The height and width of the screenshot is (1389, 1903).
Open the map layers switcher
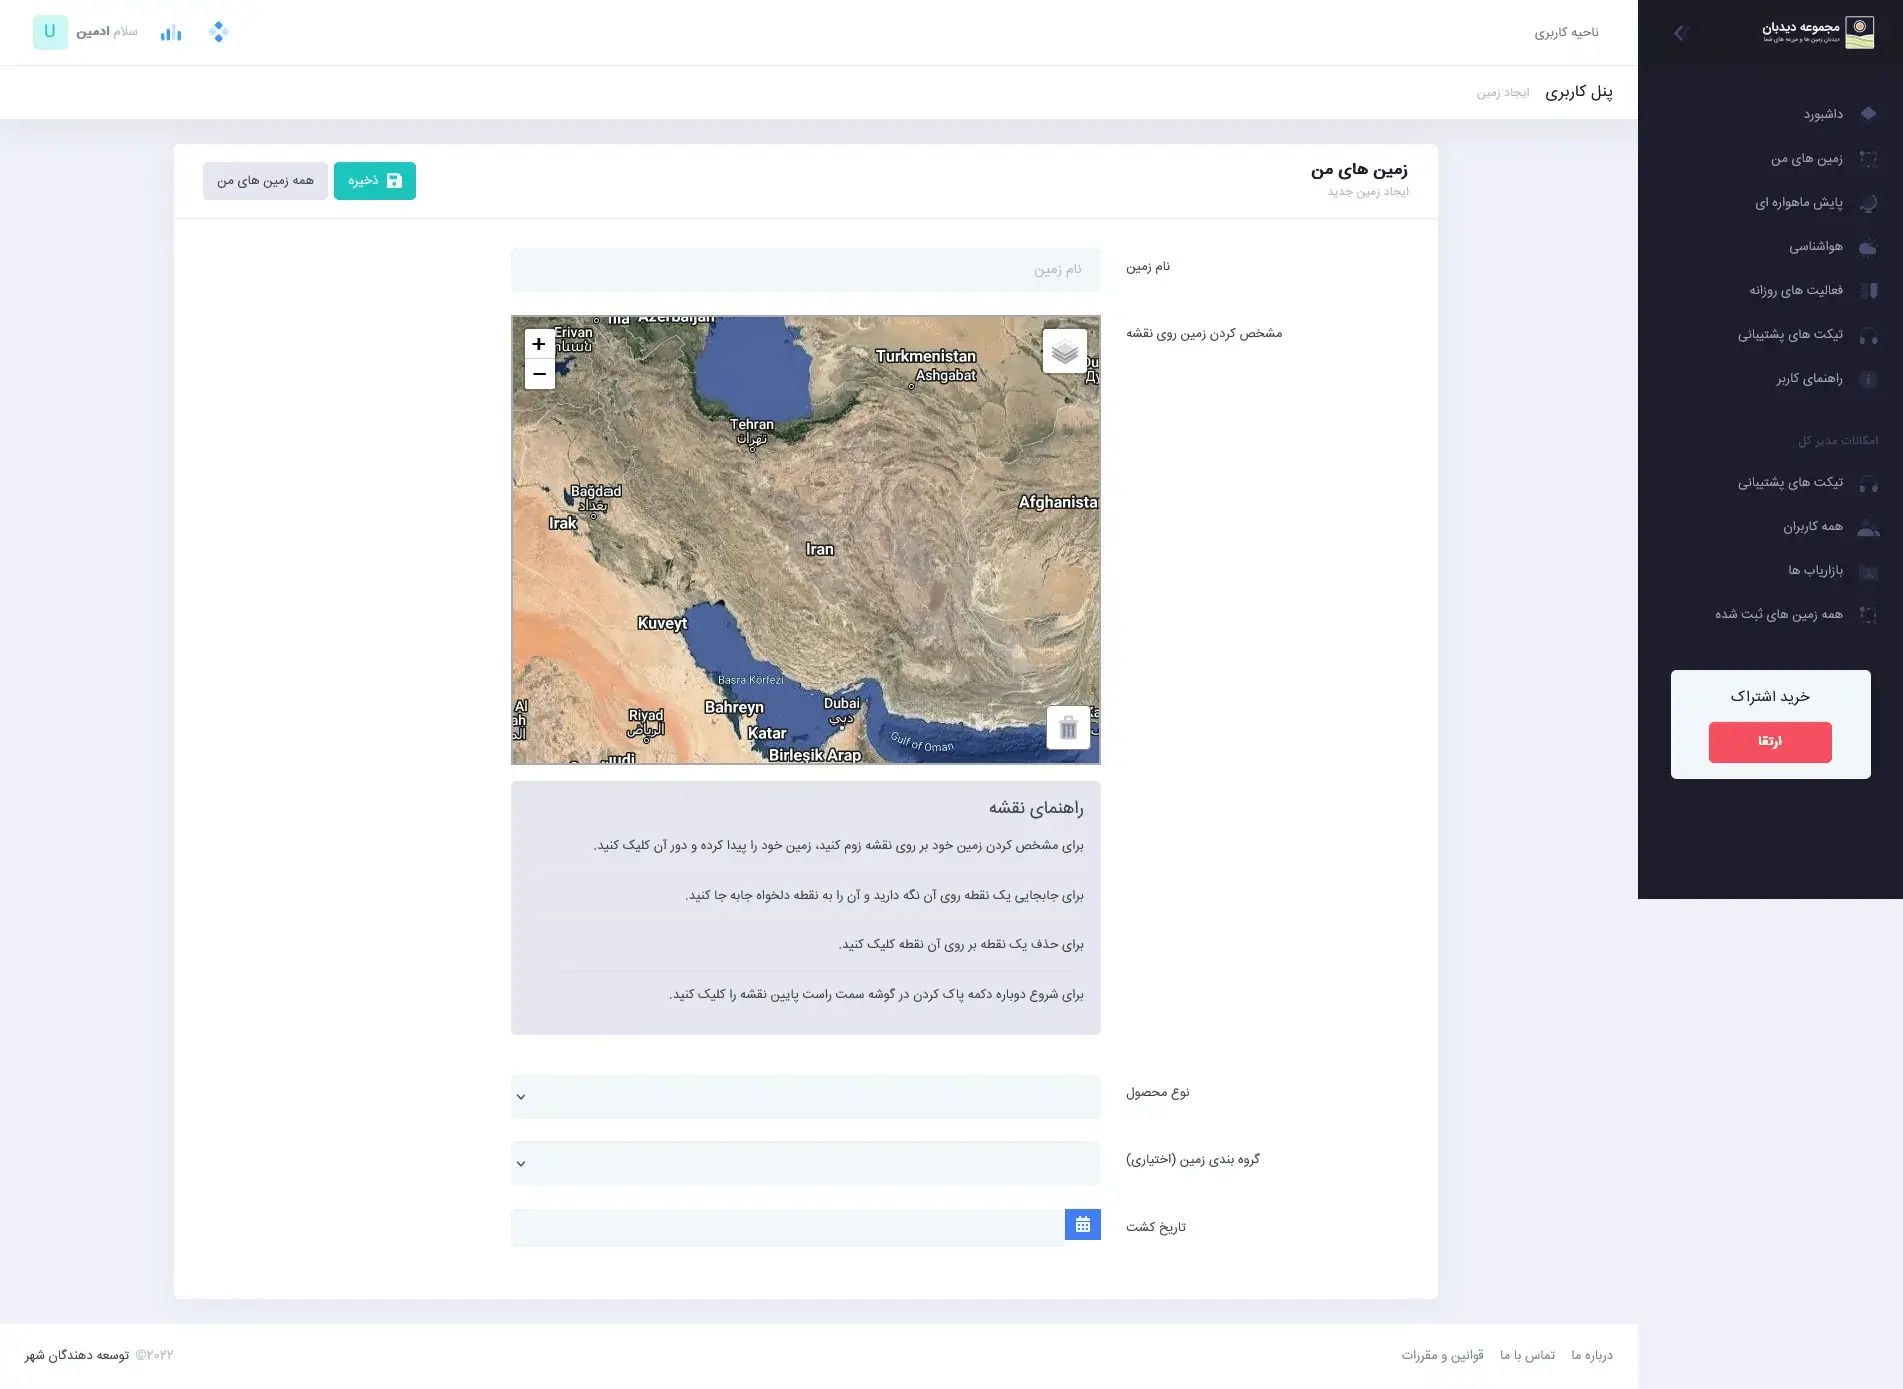click(1064, 351)
